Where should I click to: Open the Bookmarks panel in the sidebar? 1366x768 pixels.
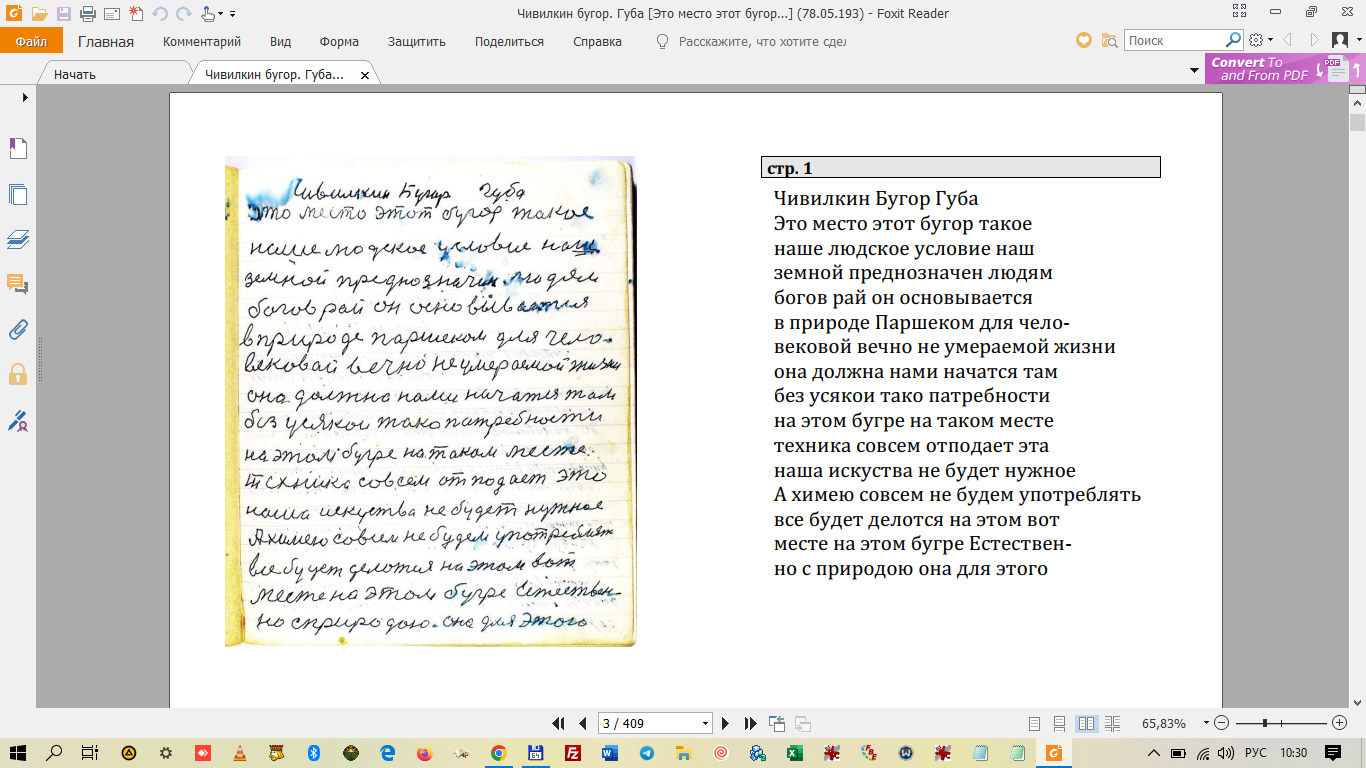[17, 149]
